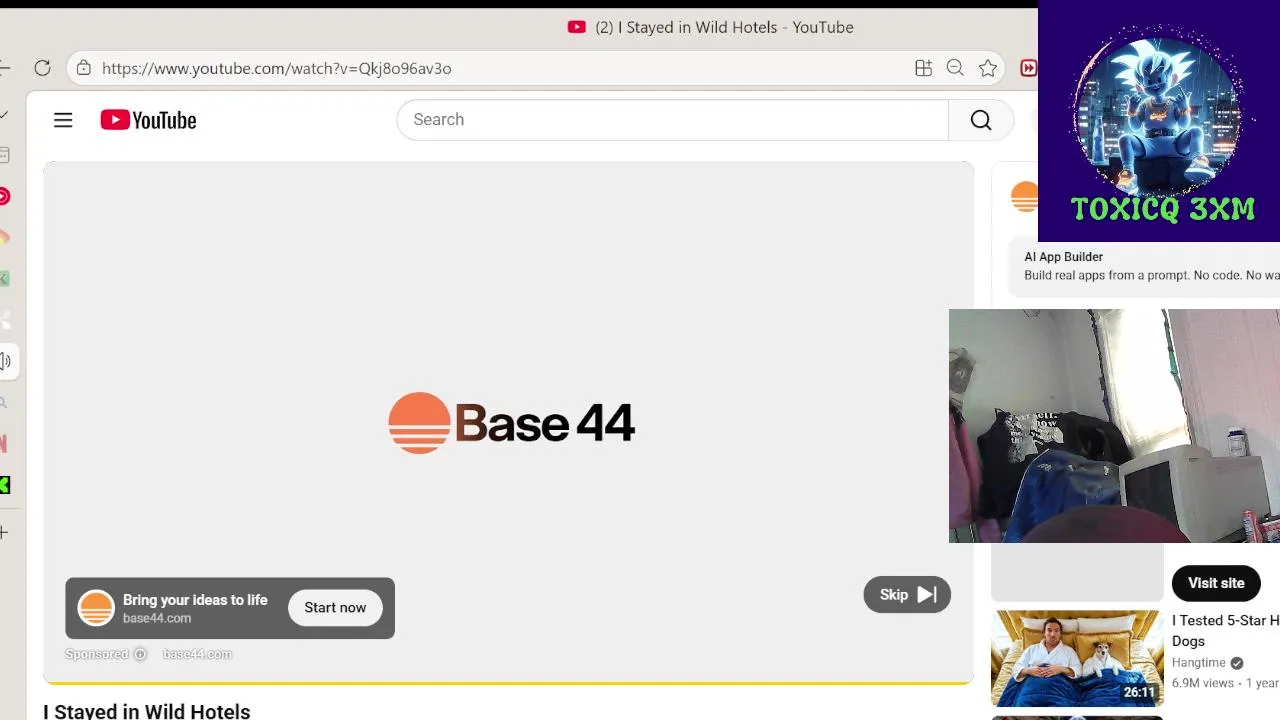Open the Sponsored info icon
Image resolution: width=1280 pixels, height=720 pixels.
140,654
